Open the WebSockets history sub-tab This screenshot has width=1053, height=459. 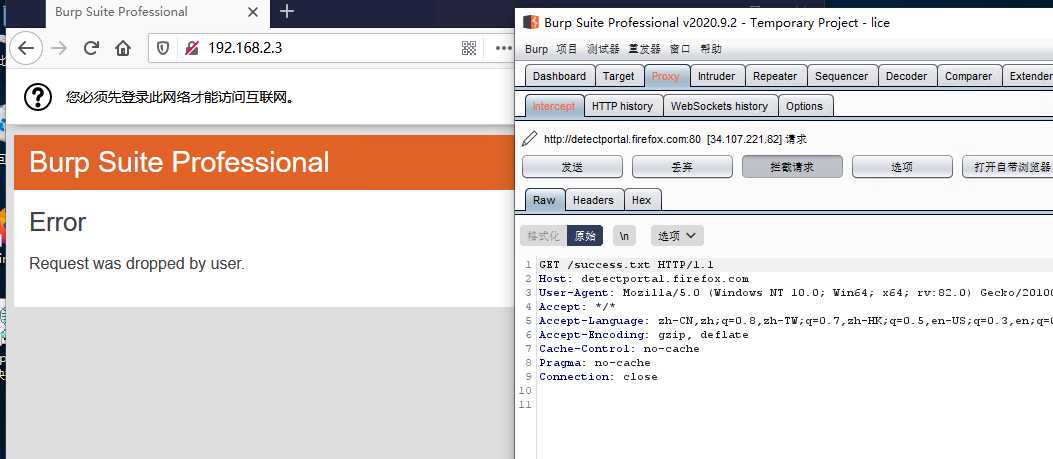(x=719, y=106)
